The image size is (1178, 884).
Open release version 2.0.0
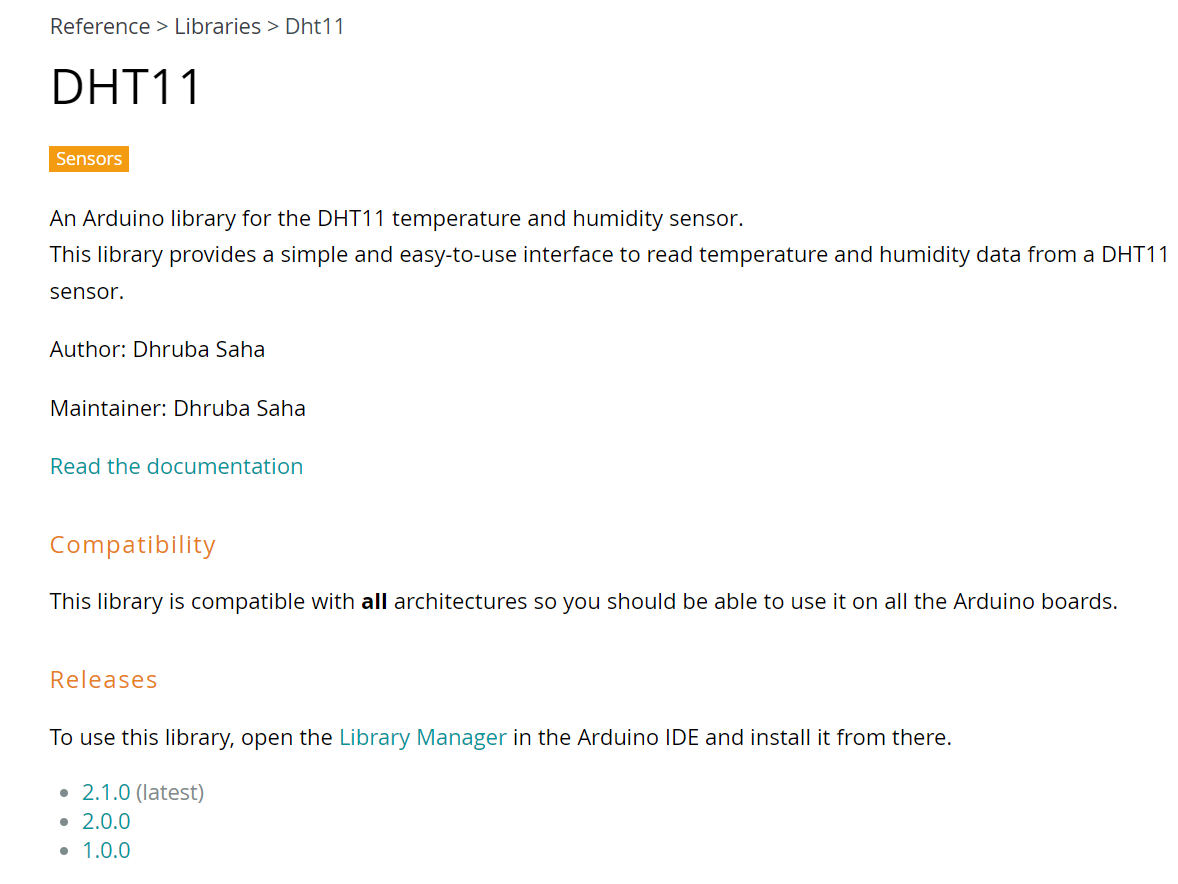pyautogui.click(x=106, y=822)
